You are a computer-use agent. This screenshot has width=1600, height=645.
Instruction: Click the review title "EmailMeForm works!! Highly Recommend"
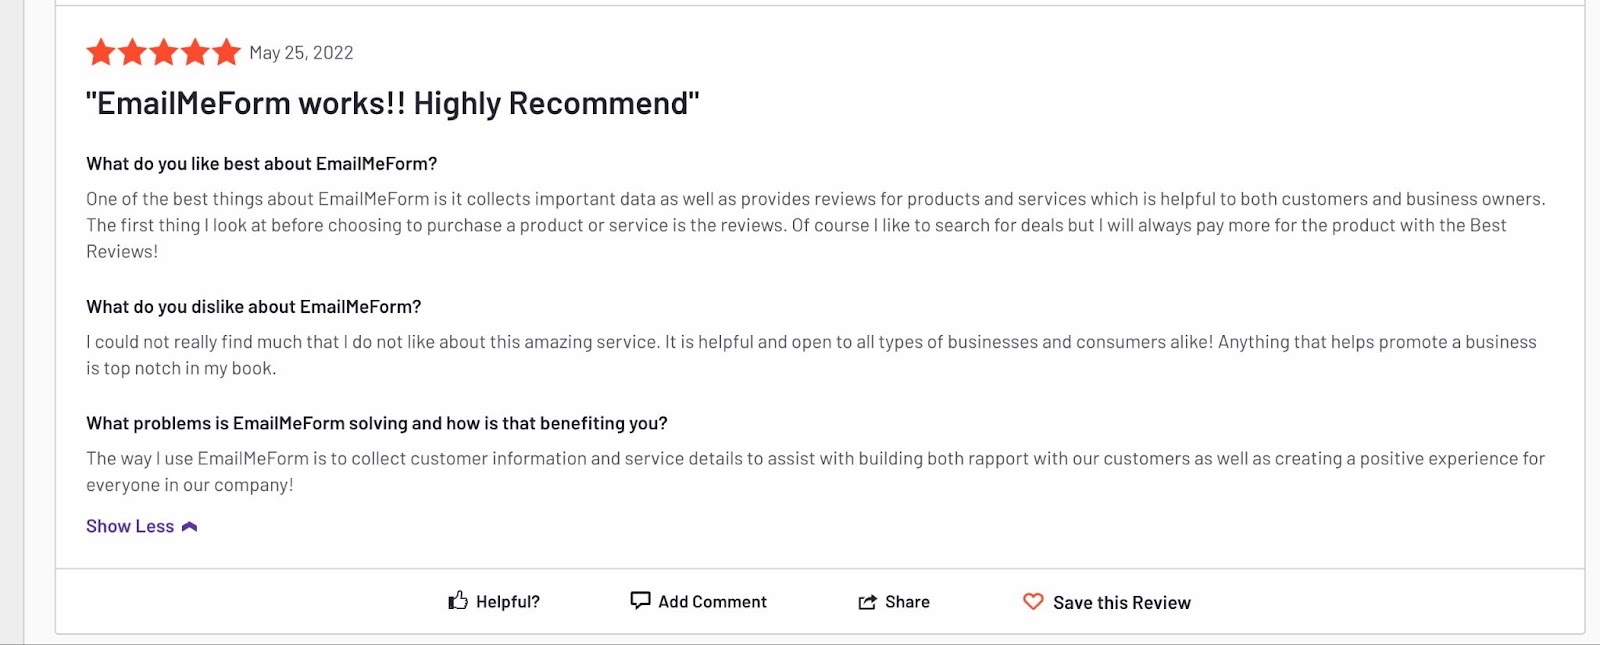pyautogui.click(x=392, y=103)
